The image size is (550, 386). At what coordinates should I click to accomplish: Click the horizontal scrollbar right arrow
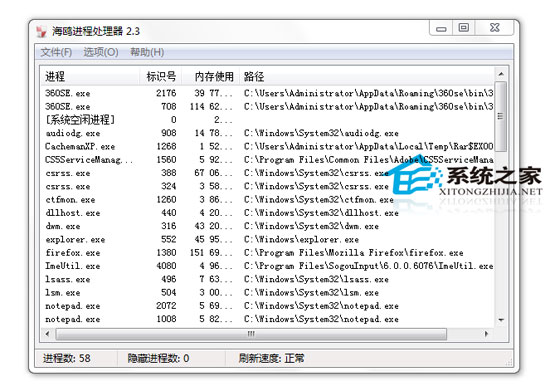[486, 334]
